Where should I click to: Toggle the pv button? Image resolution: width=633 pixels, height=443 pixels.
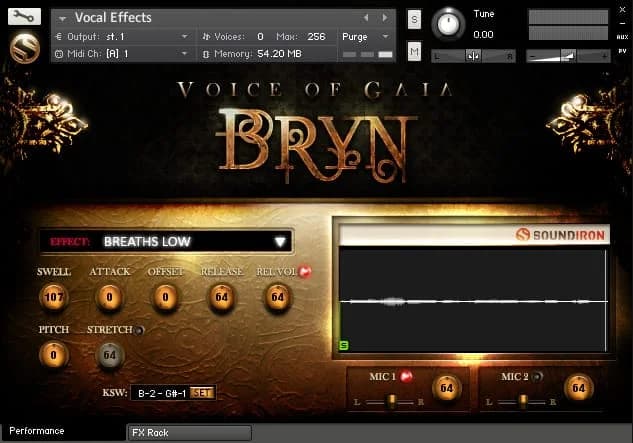click(x=622, y=51)
